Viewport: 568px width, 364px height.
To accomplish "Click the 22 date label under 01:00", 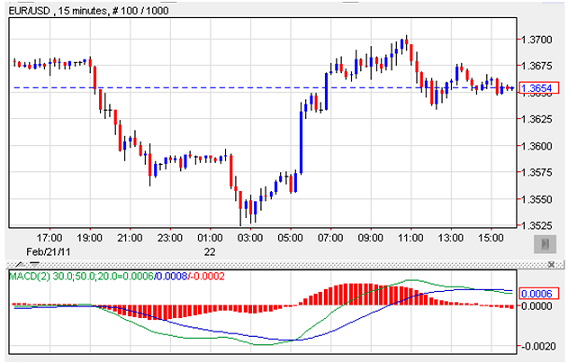I will pos(210,252).
